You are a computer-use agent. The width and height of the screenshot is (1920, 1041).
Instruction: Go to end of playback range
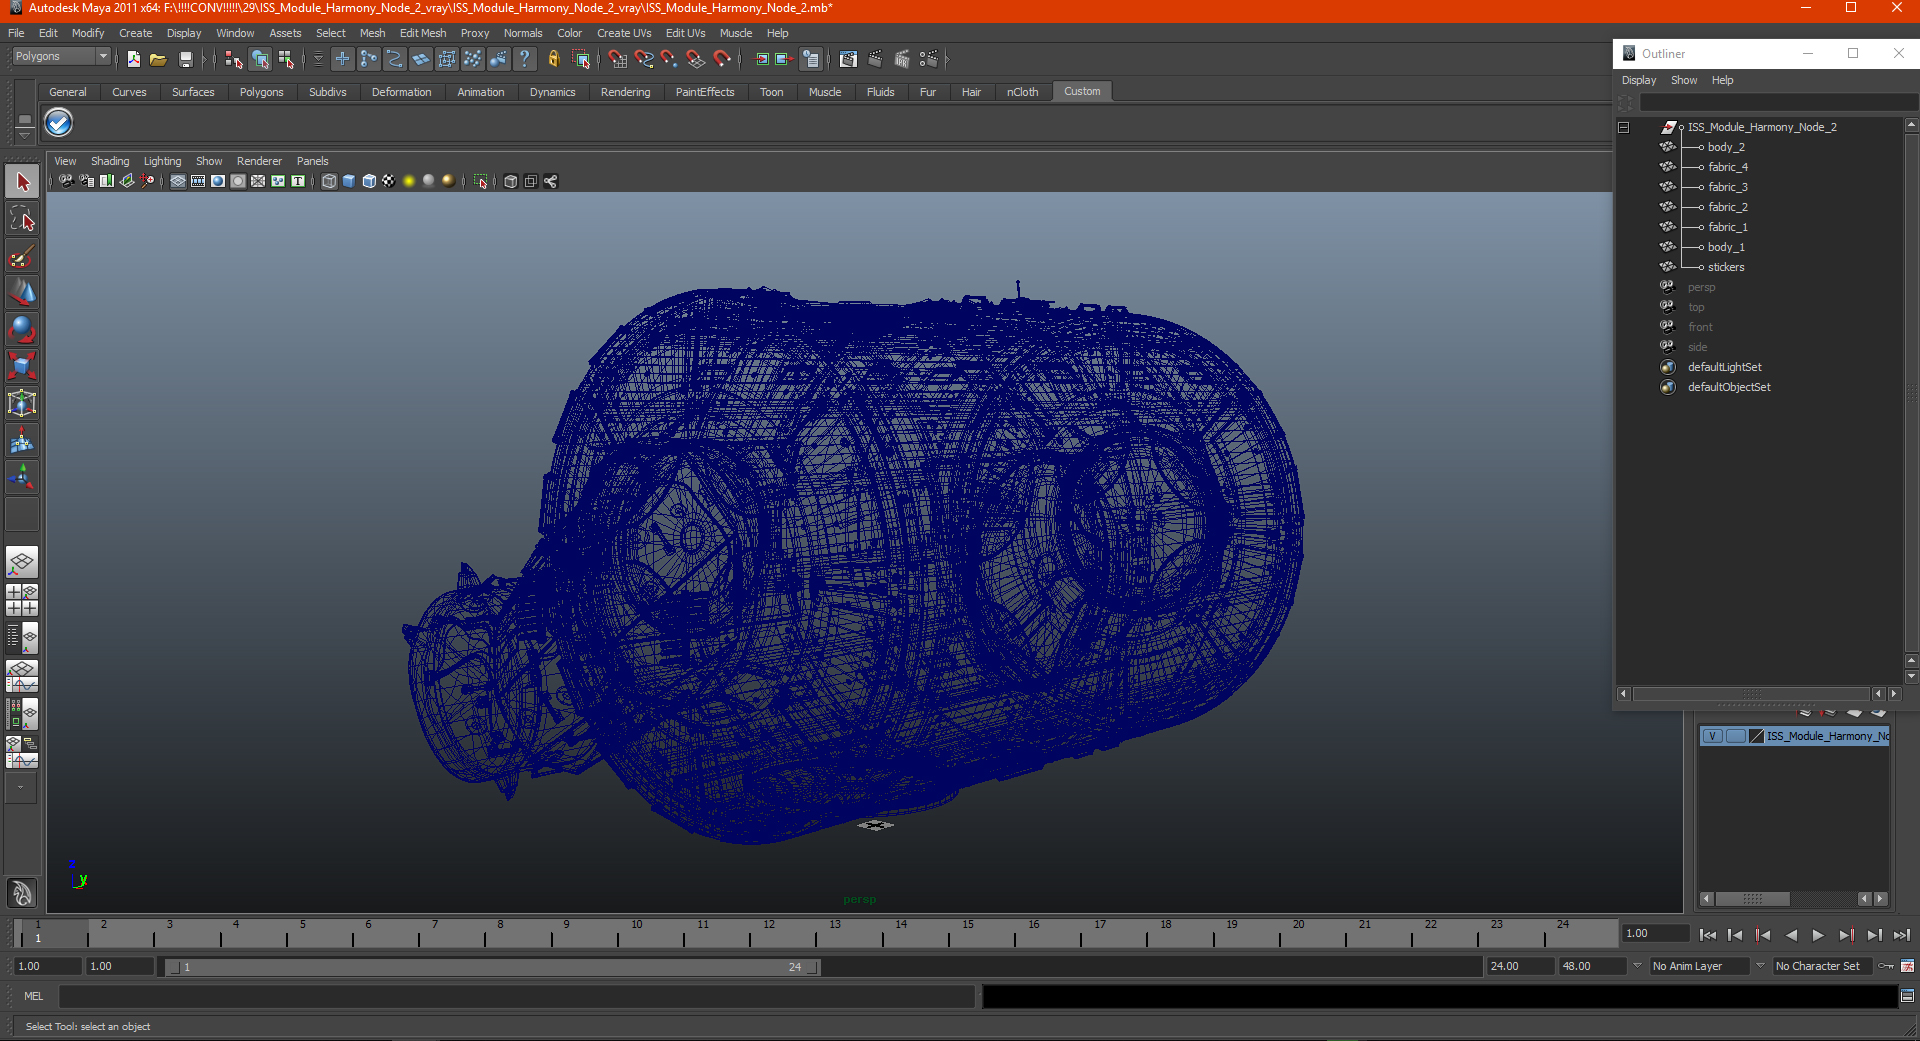(1902, 935)
